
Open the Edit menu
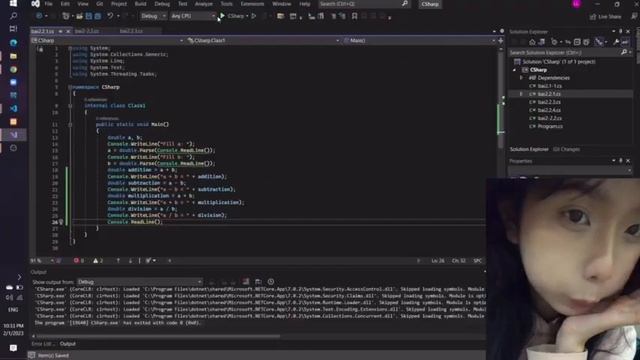[x=65, y=4]
